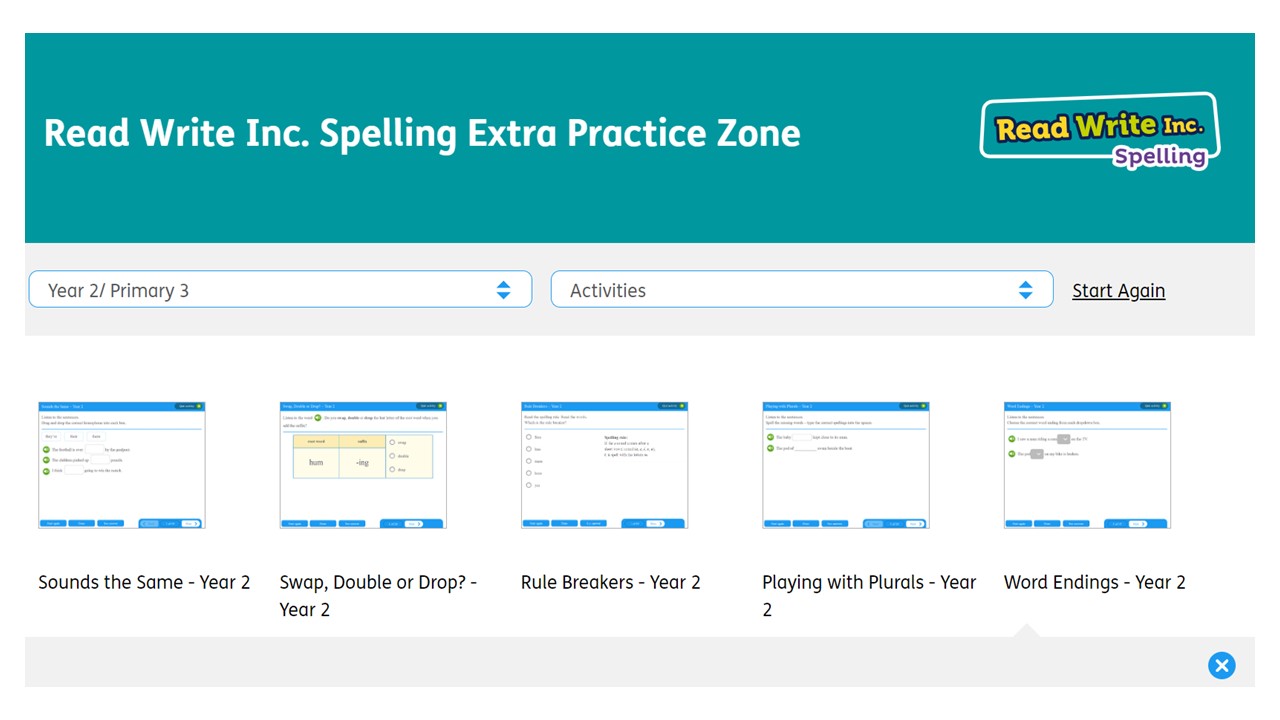This screenshot has width=1280, height=720.
Task: Select the Word Endings - Year 2 title
Action: click(1095, 582)
